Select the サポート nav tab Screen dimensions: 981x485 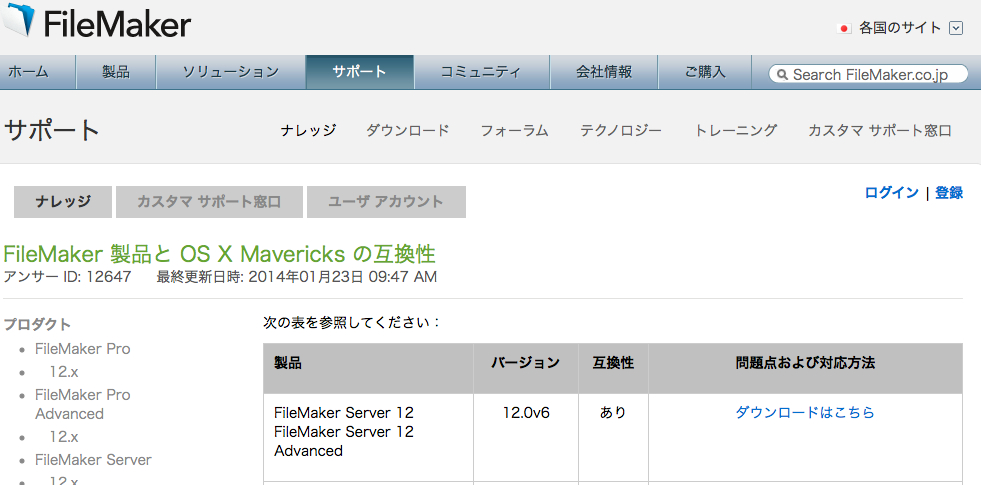click(x=360, y=72)
